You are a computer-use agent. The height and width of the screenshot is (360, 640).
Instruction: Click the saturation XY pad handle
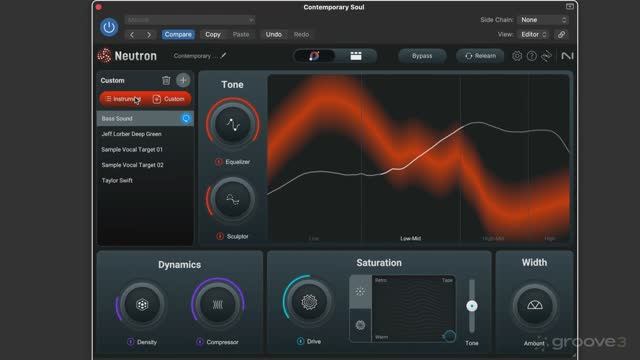[449, 336]
